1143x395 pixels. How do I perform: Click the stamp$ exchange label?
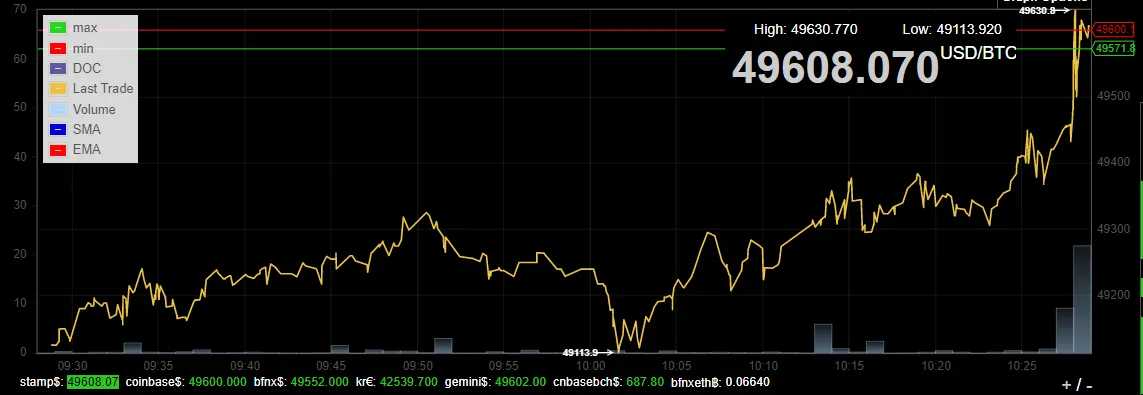pos(42,382)
